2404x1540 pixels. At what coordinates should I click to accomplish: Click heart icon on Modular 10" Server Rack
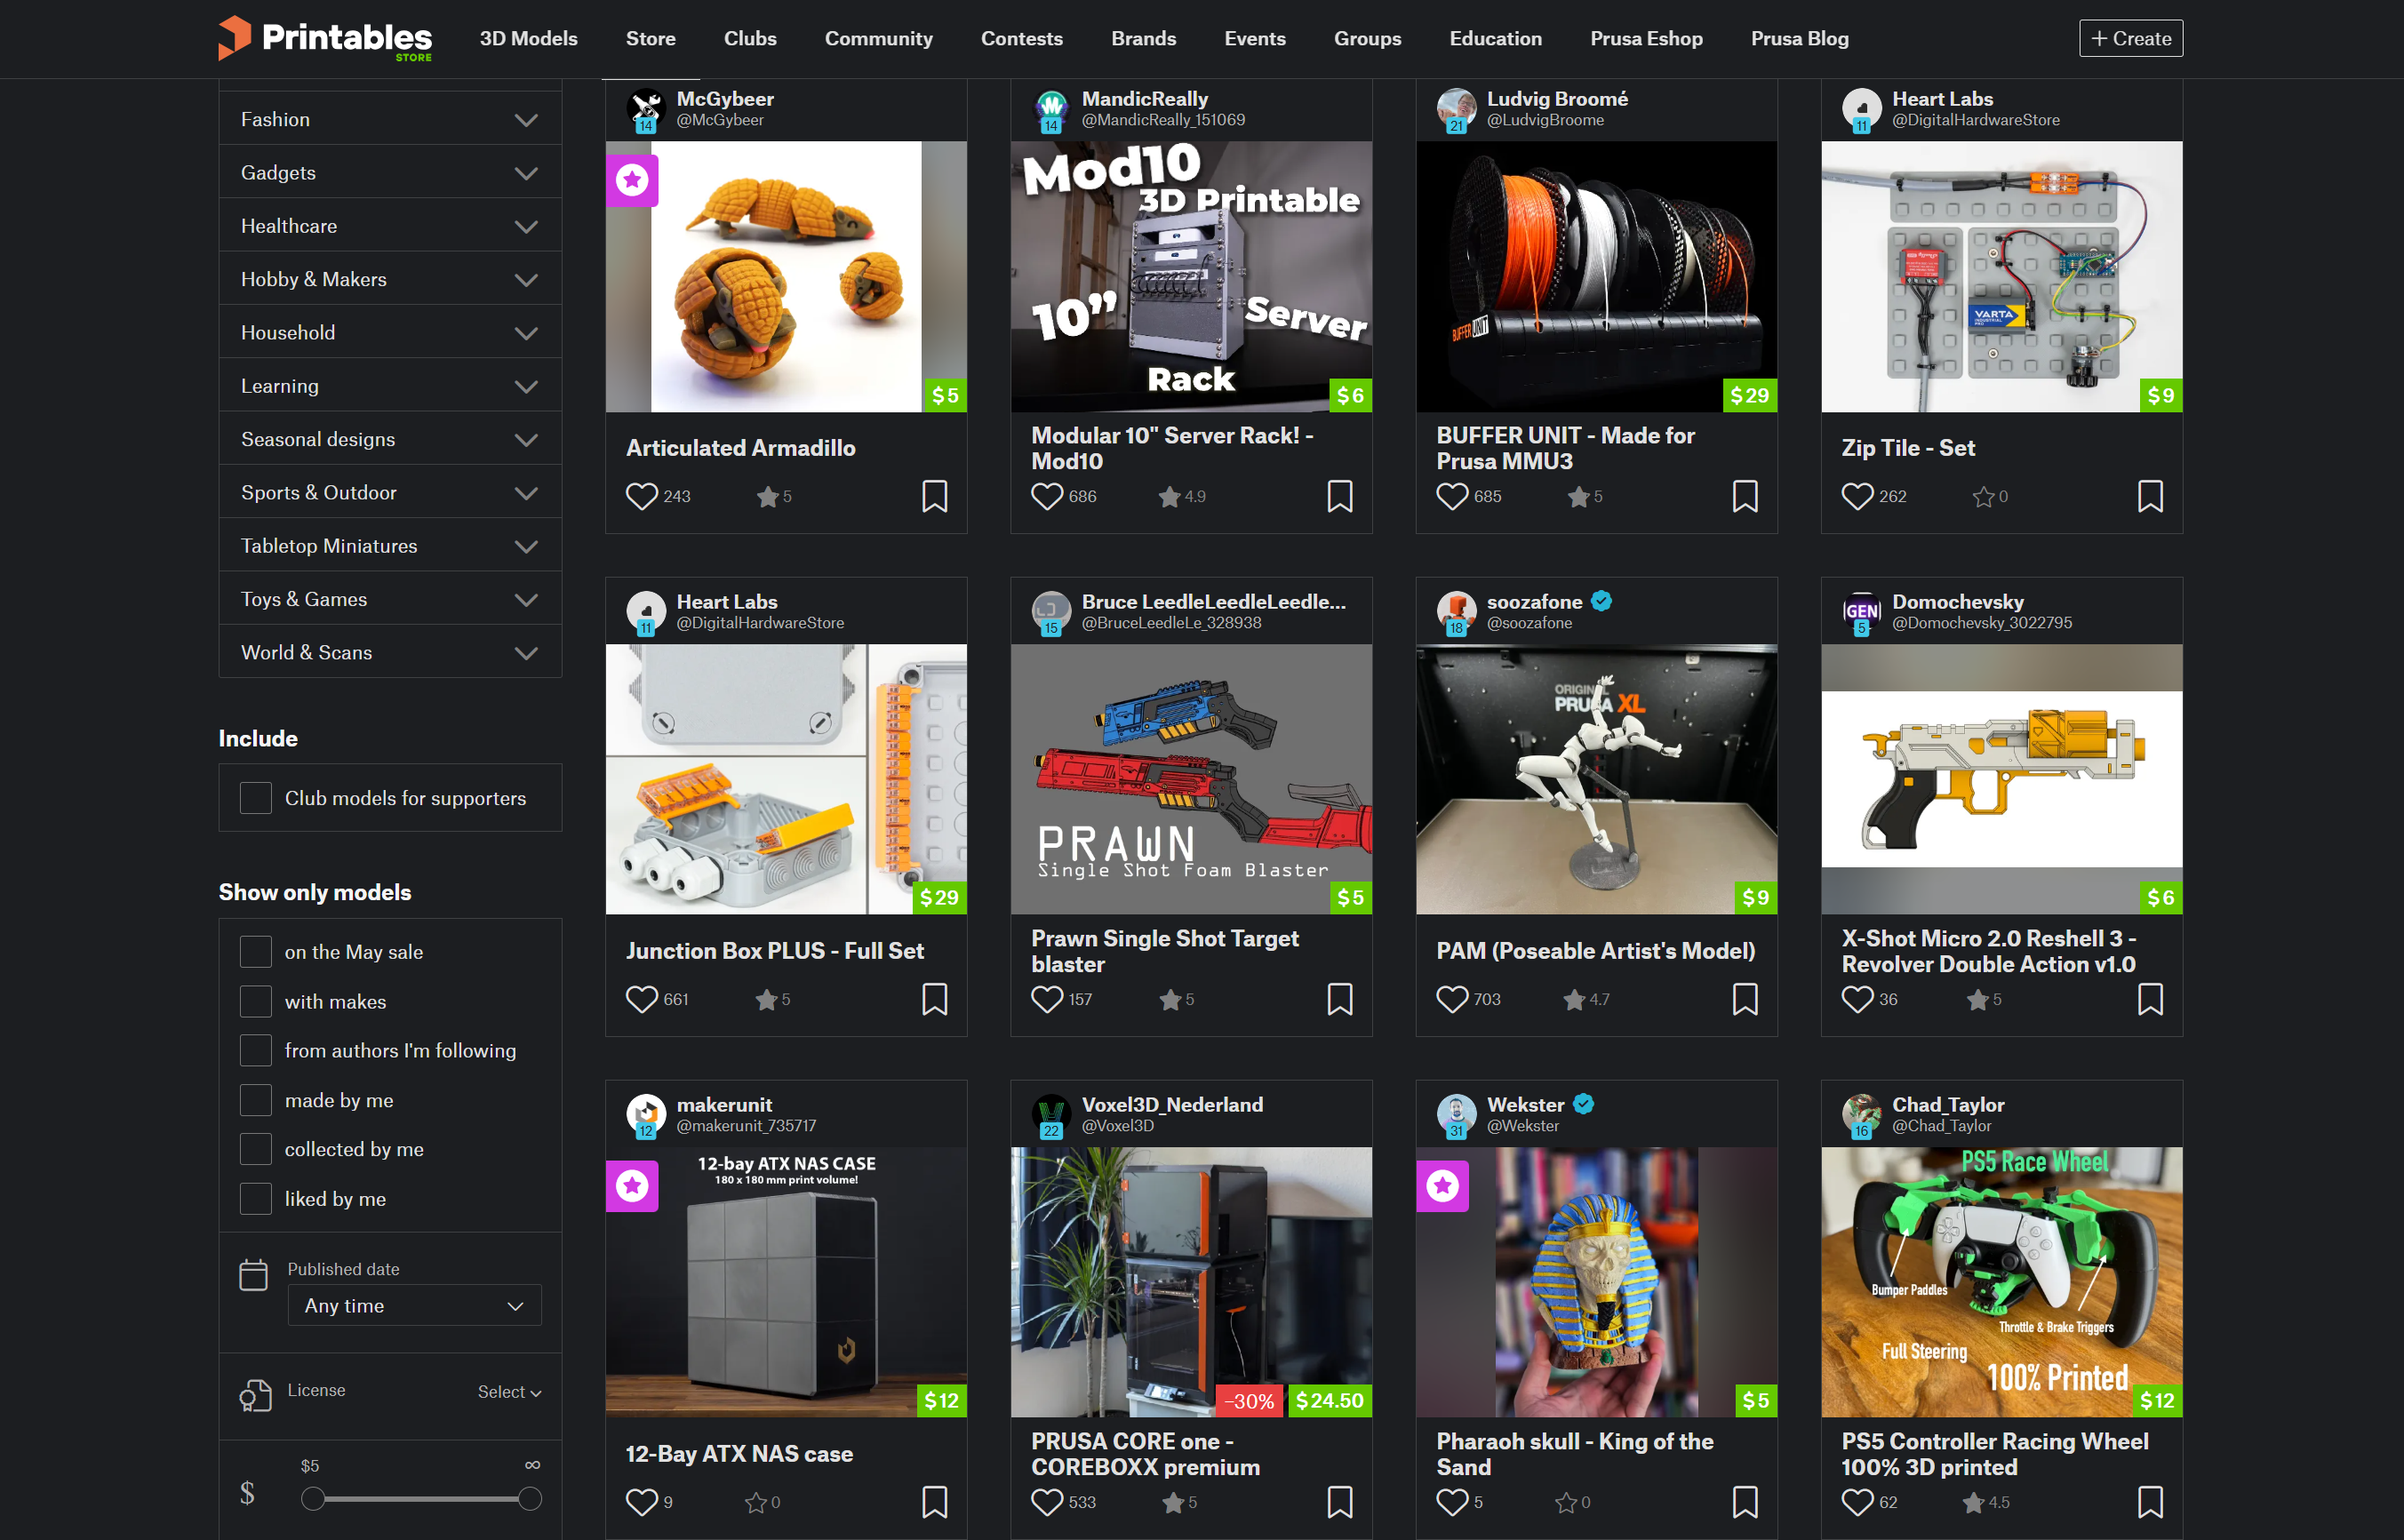tap(1046, 496)
